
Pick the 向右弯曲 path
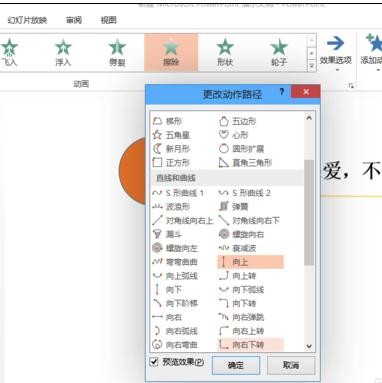[x=175, y=345]
